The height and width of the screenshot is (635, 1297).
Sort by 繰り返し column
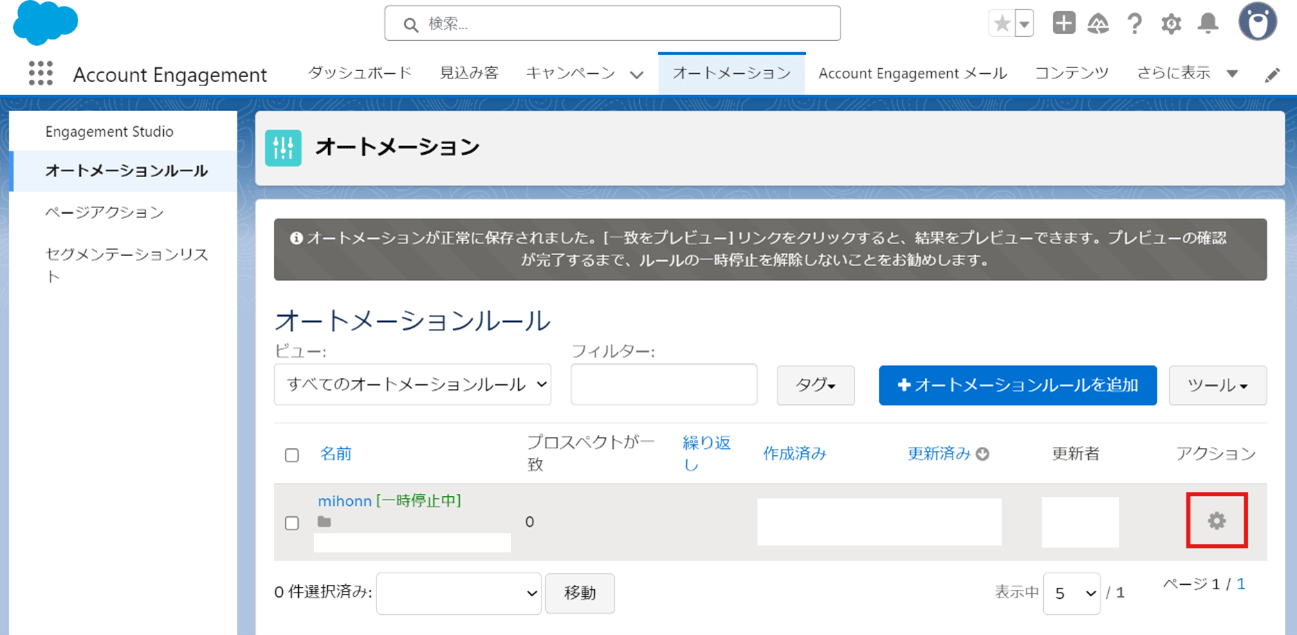[x=707, y=454]
